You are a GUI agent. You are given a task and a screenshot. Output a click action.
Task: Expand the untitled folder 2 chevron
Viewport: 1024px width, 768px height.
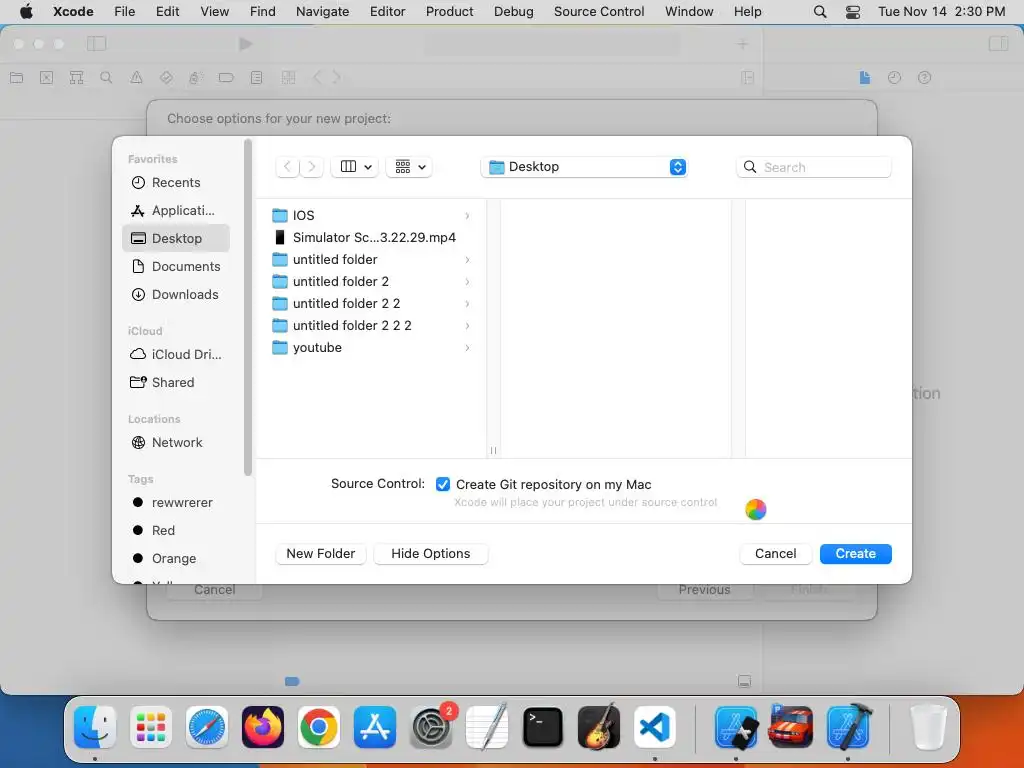click(468, 281)
